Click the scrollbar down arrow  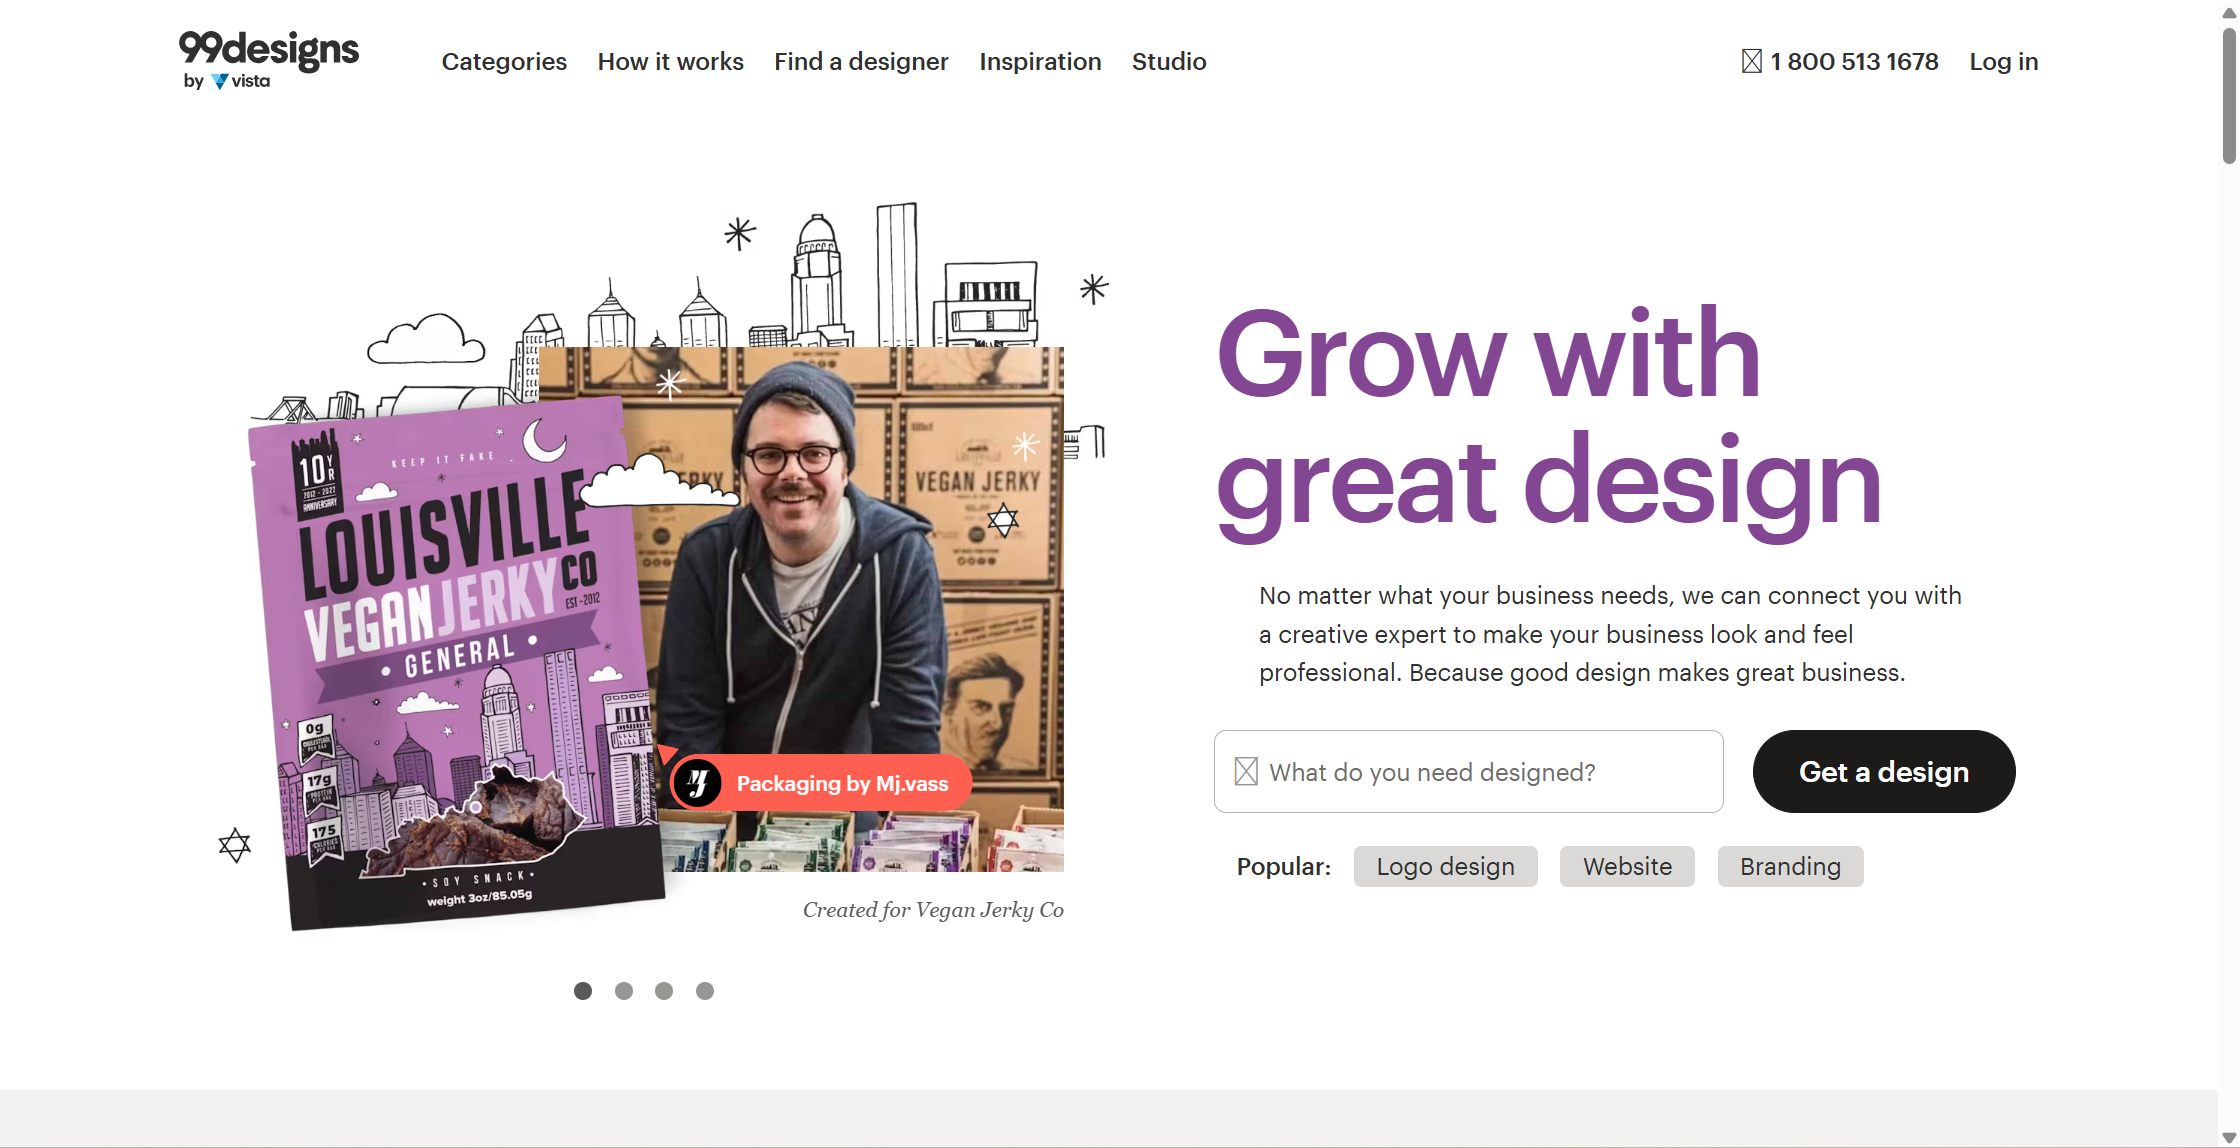click(2229, 1138)
